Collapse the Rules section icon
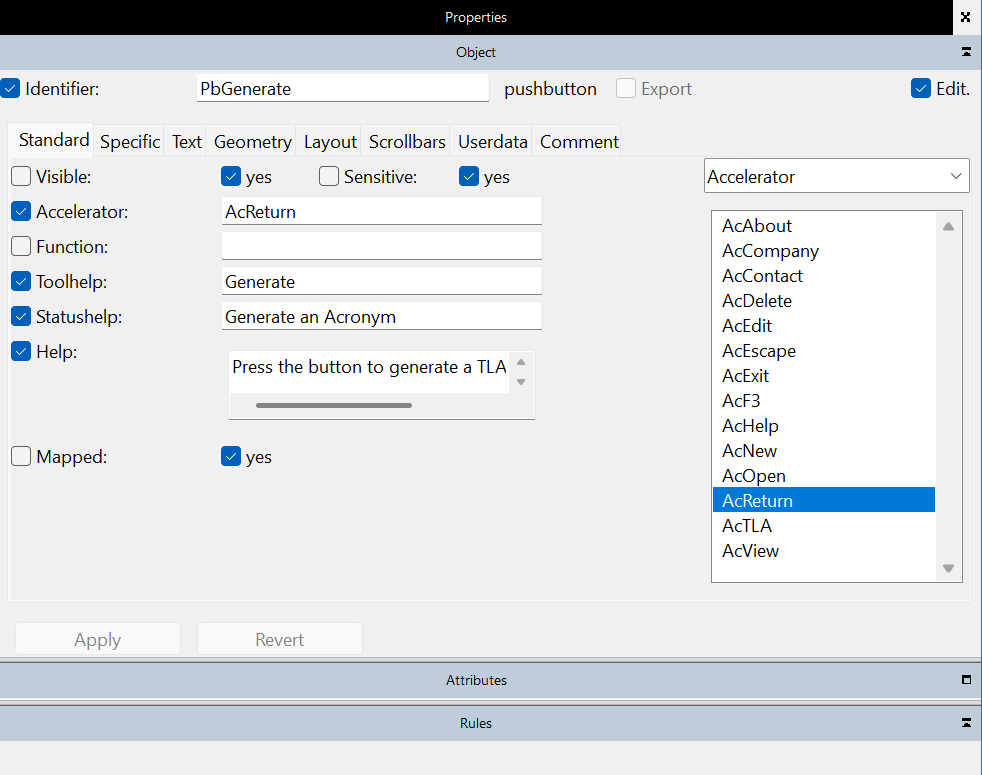Viewport: 982px width, 775px height. click(966, 723)
